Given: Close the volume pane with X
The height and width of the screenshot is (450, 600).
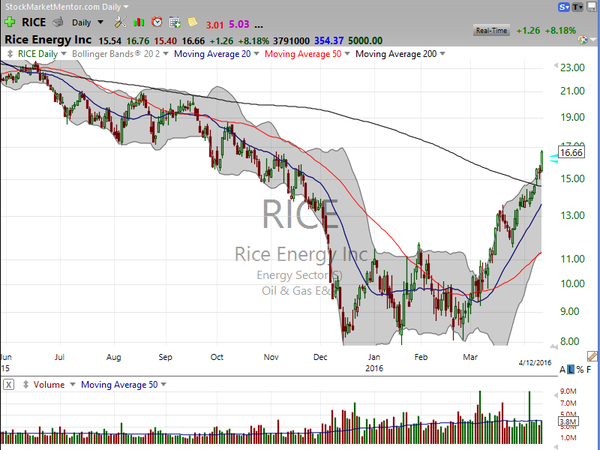Looking at the screenshot, I should point(9,385).
